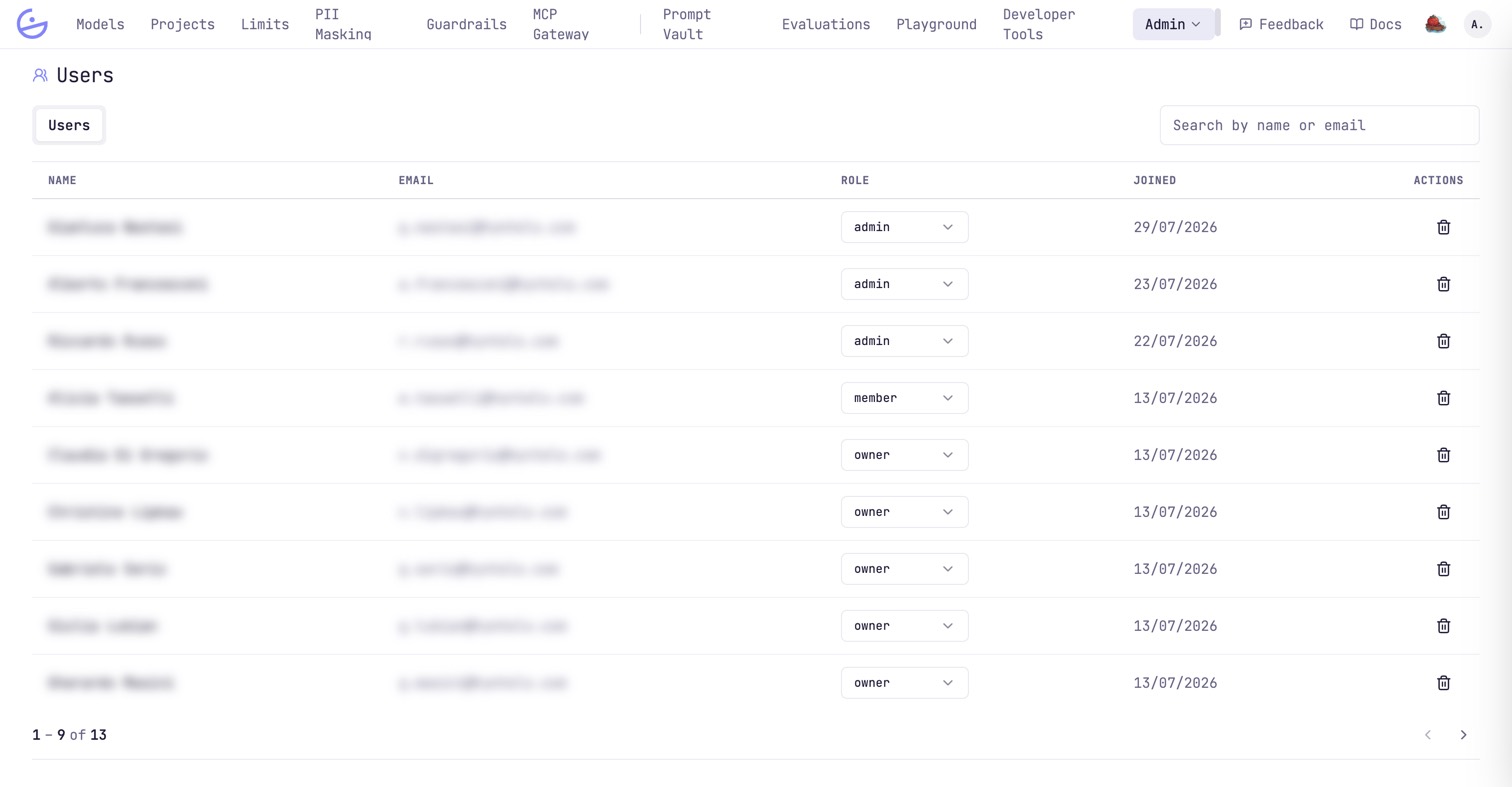Screen dimensions: 1512x787
Task: Open the Playground
Action: pyautogui.click(x=936, y=24)
